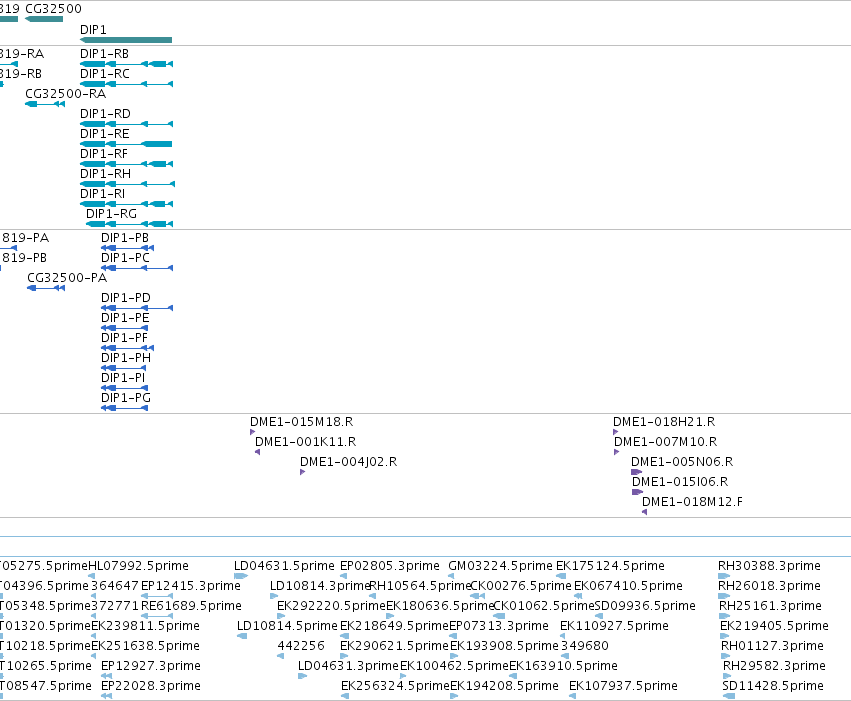The image size is (851, 701).
Task: Click the SD11428.5prime EST label
Action: point(773,686)
